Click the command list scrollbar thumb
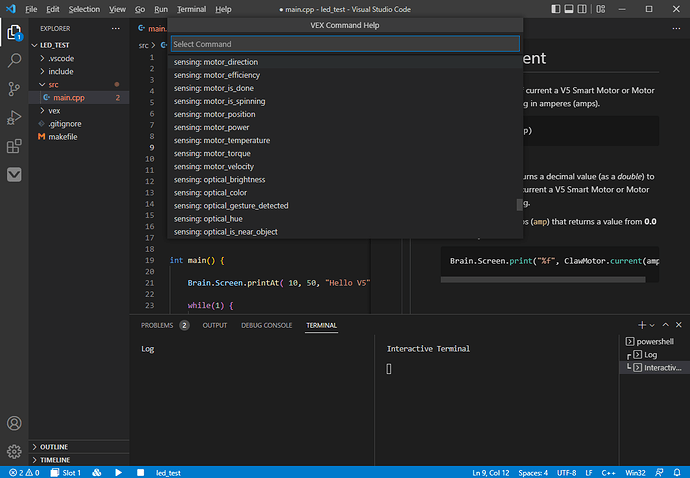 point(518,205)
